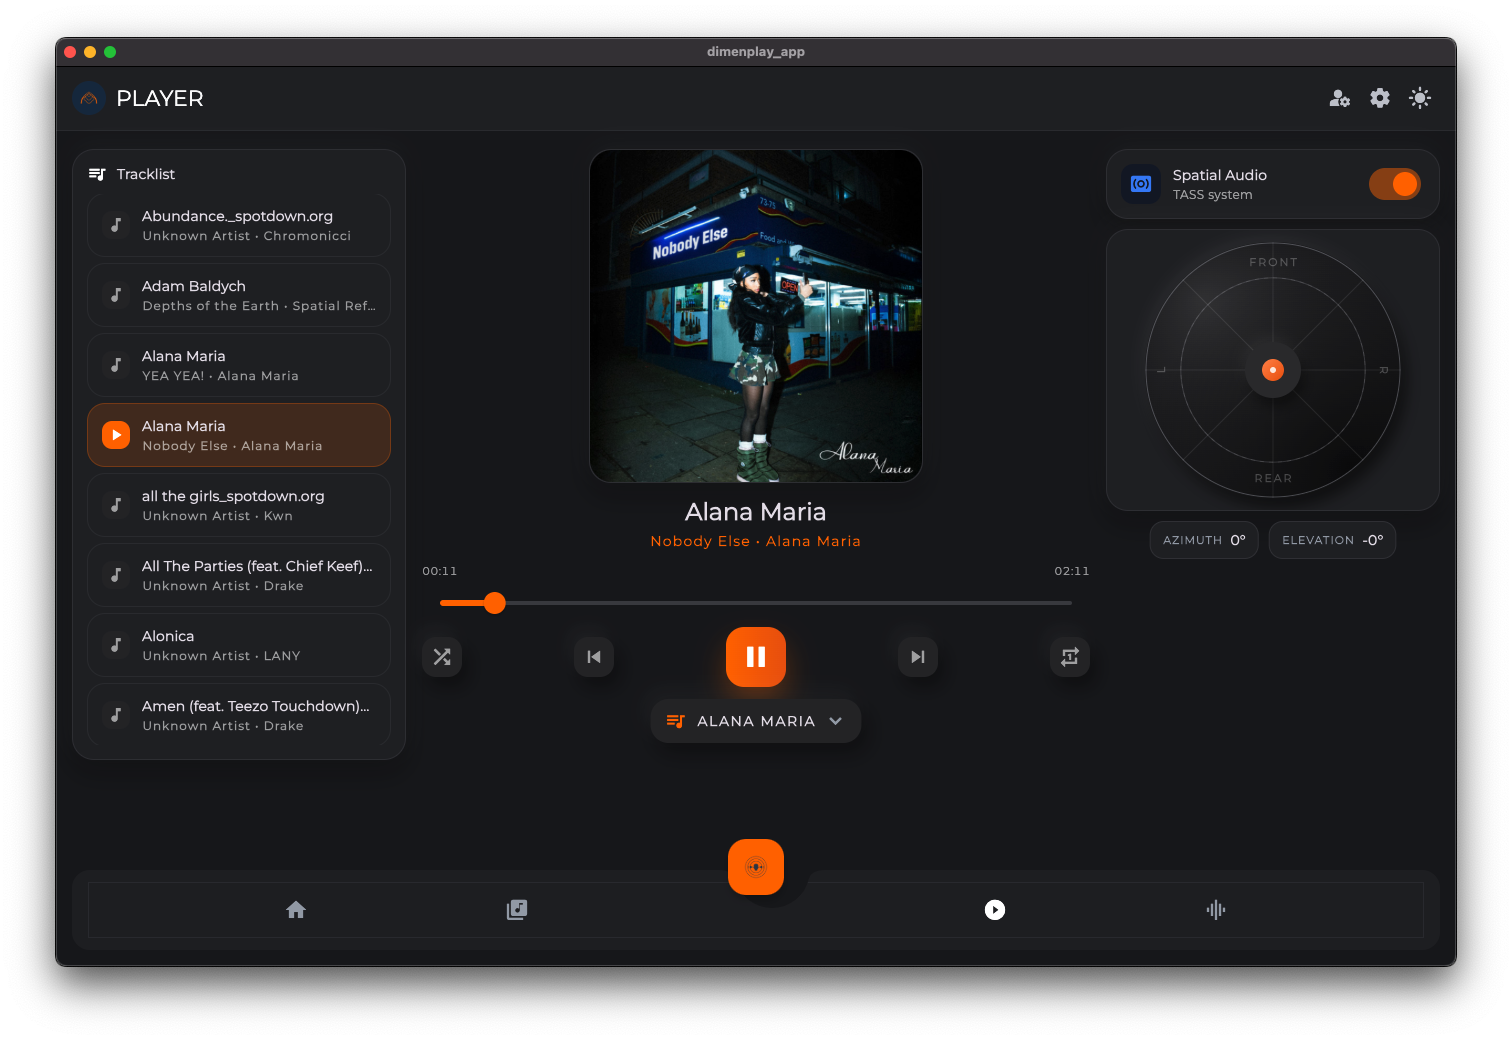Click the dimenplay app logo
Image resolution: width=1512 pixels, height=1040 pixels.
click(x=89, y=98)
